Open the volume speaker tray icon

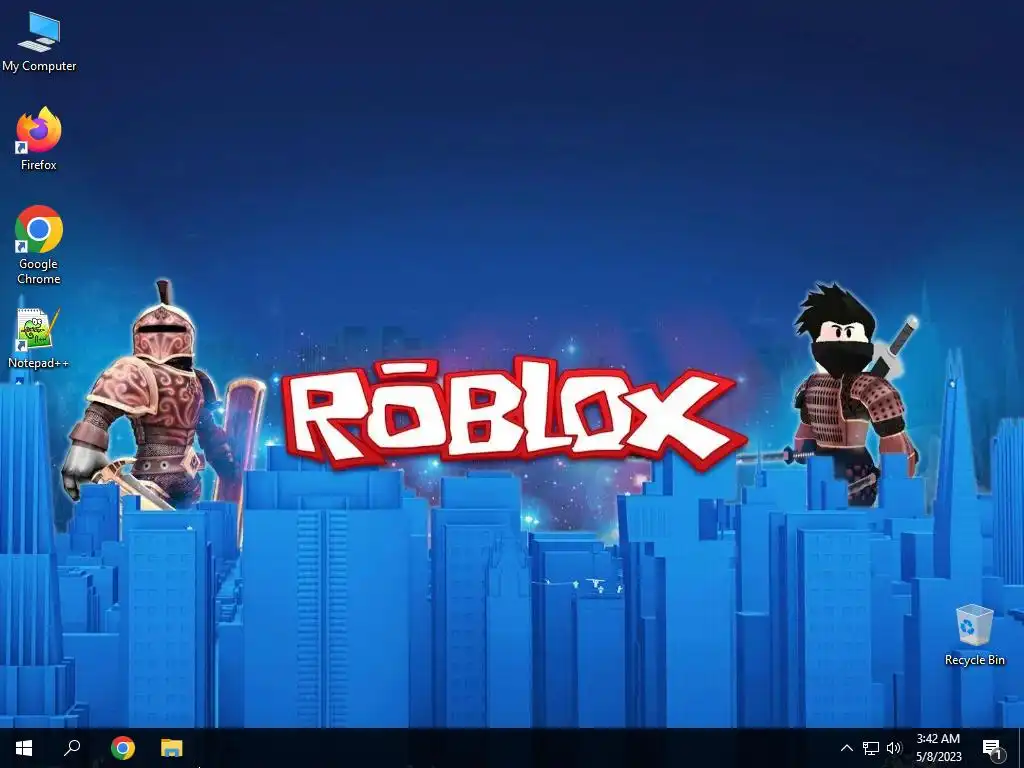[894, 748]
